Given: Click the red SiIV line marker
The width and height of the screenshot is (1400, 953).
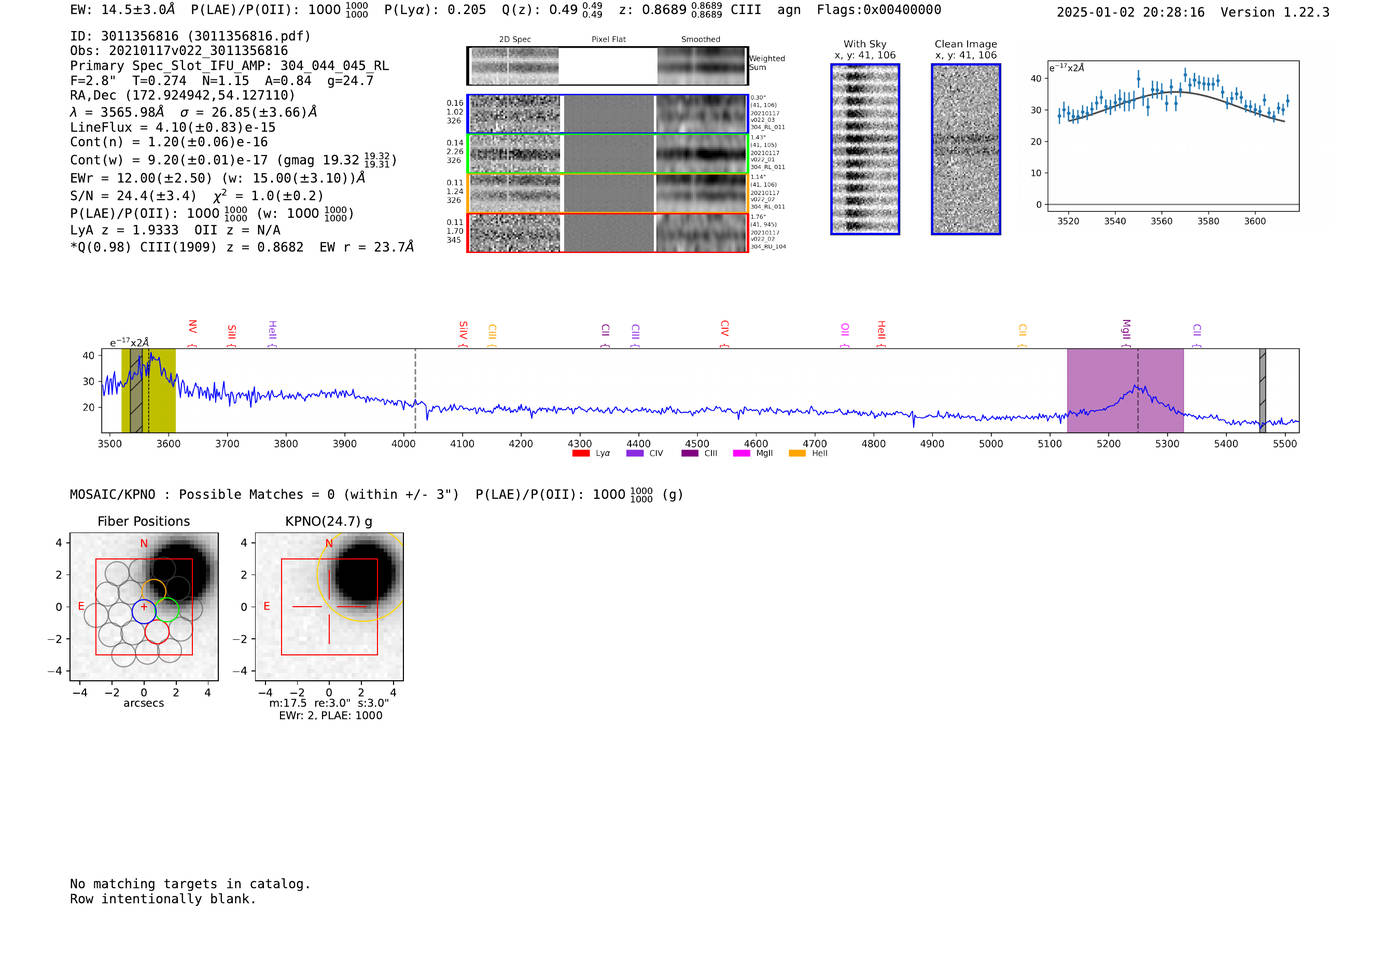Looking at the screenshot, I should point(462,334).
